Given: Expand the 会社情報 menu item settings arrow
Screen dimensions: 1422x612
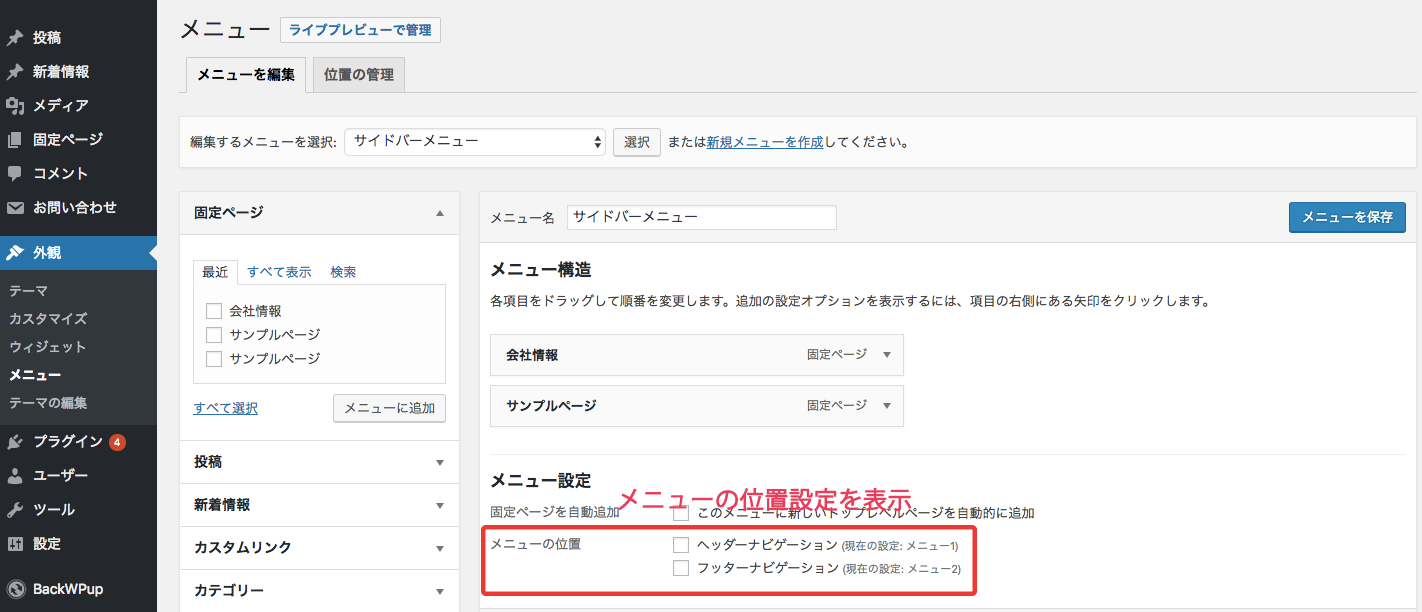Looking at the screenshot, I should click(887, 355).
